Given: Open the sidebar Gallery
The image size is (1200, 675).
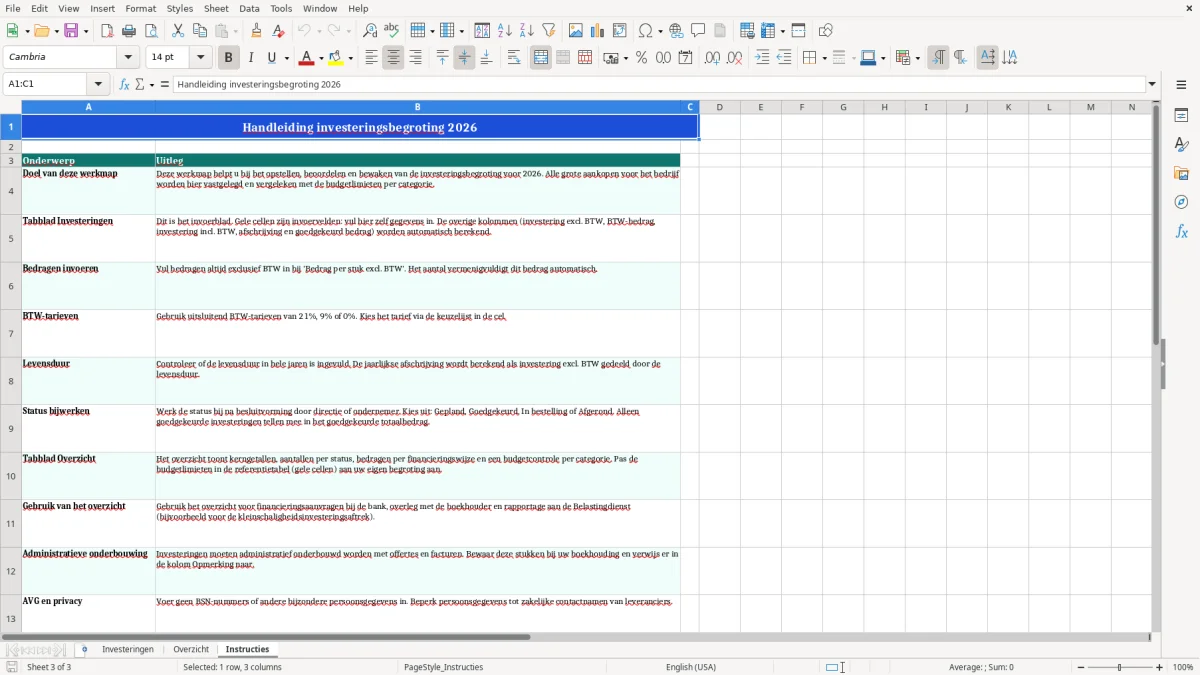Looking at the screenshot, I should (1181, 174).
